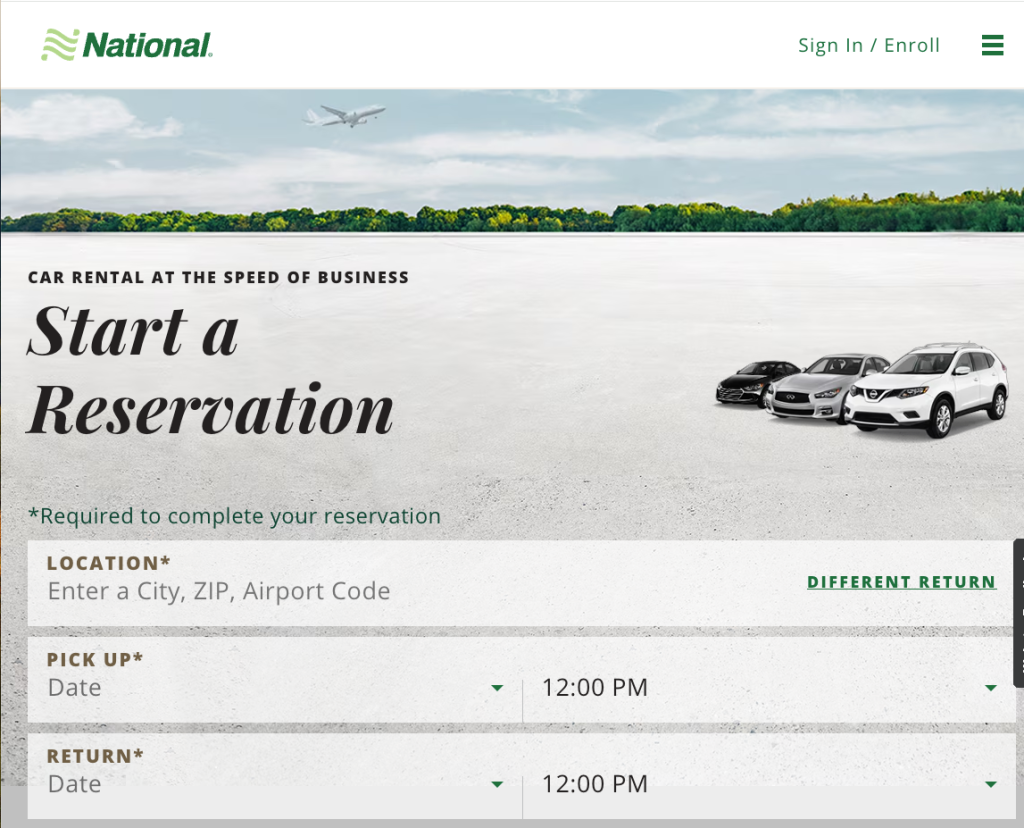
Task: Click the National logo
Action: [126, 45]
